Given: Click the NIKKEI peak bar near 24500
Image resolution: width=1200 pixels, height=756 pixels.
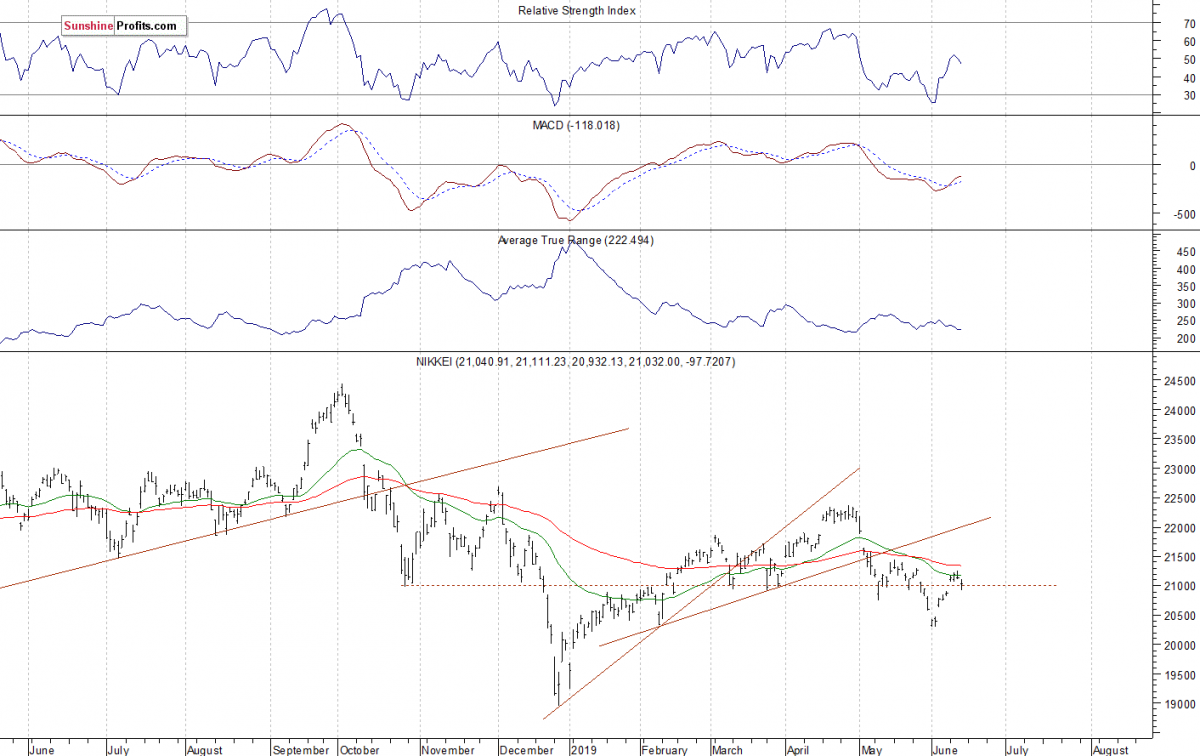Looking at the screenshot, I should (341, 390).
